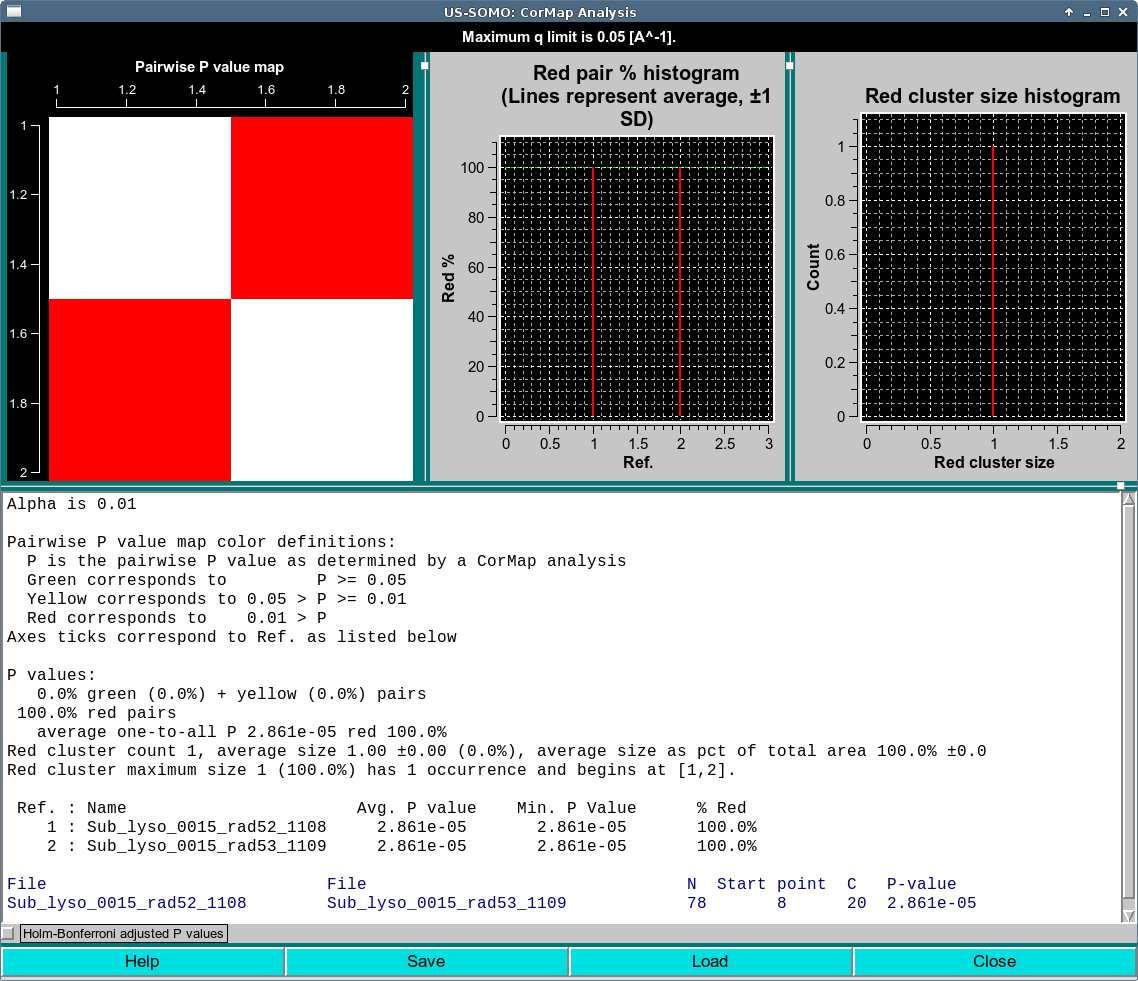Open the window menu icon in title bar
The image size is (1138, 981).
(12, 12)
